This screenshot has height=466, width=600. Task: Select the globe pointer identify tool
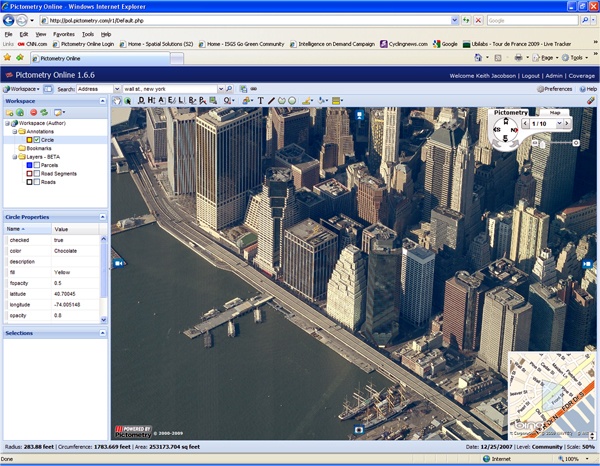127,101
